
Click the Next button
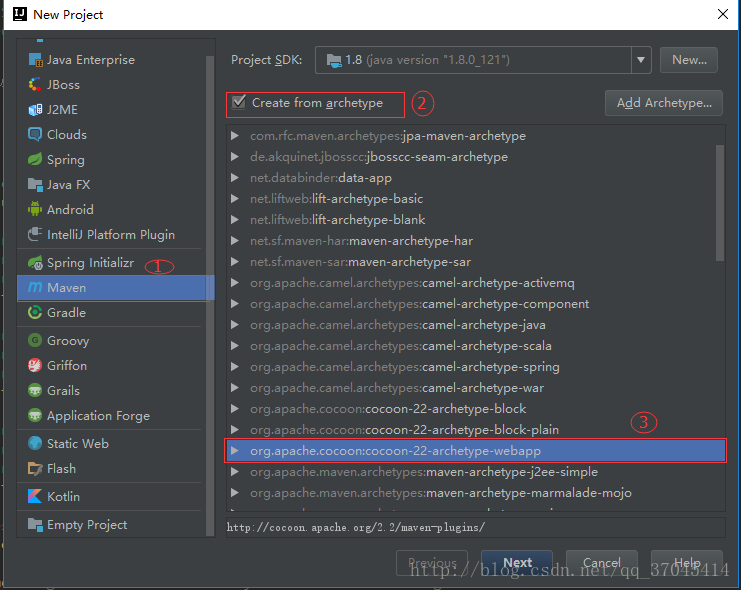click(517, 562)
